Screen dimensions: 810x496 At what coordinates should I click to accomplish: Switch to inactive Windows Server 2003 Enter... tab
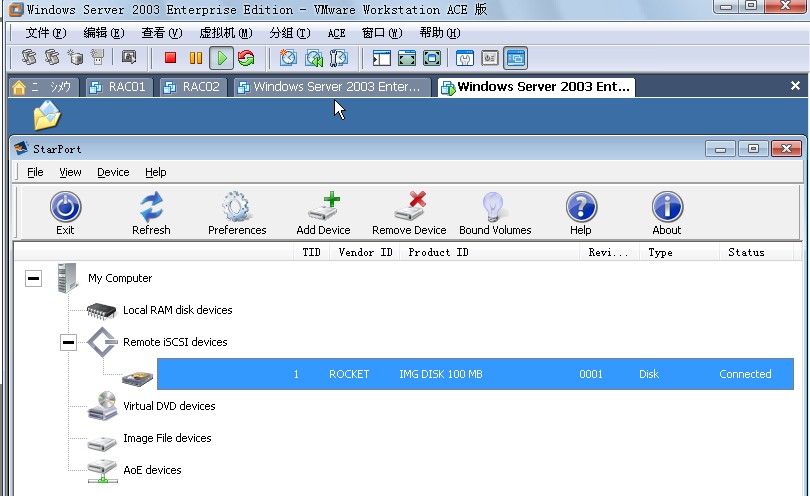[x=332, y=87]
